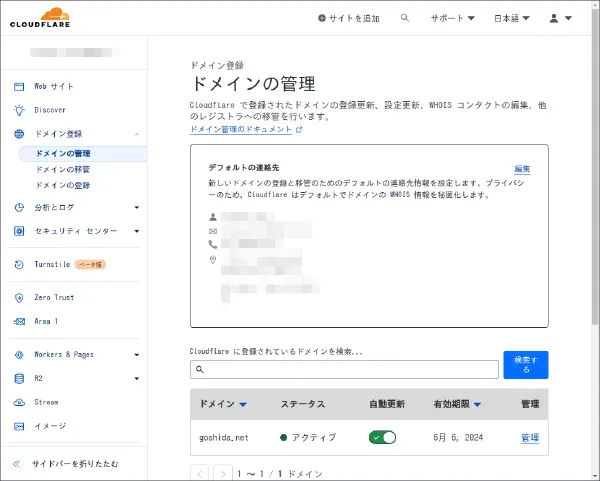Open the account dropdown arrow
Screen dimensions: 600x481
pos(568,18)
